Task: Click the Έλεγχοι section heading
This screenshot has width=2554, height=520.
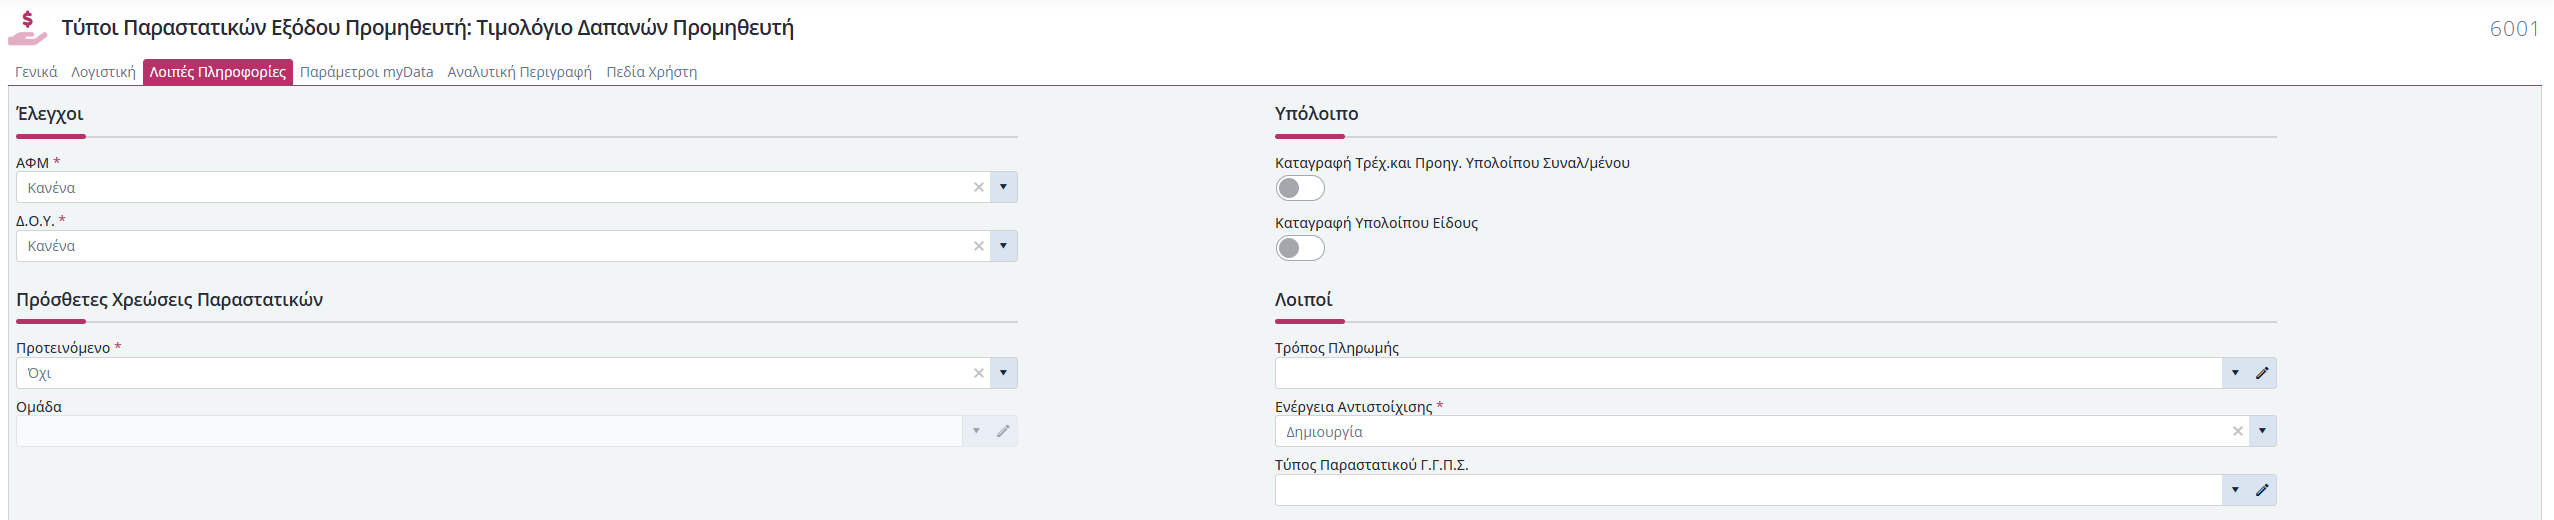Action: [x=50, y=114]
